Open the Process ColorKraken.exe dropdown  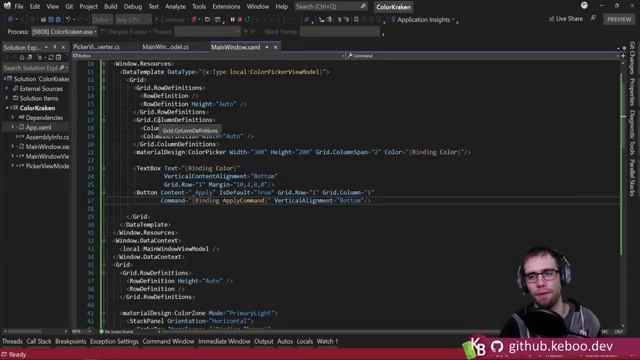(64, 32)
